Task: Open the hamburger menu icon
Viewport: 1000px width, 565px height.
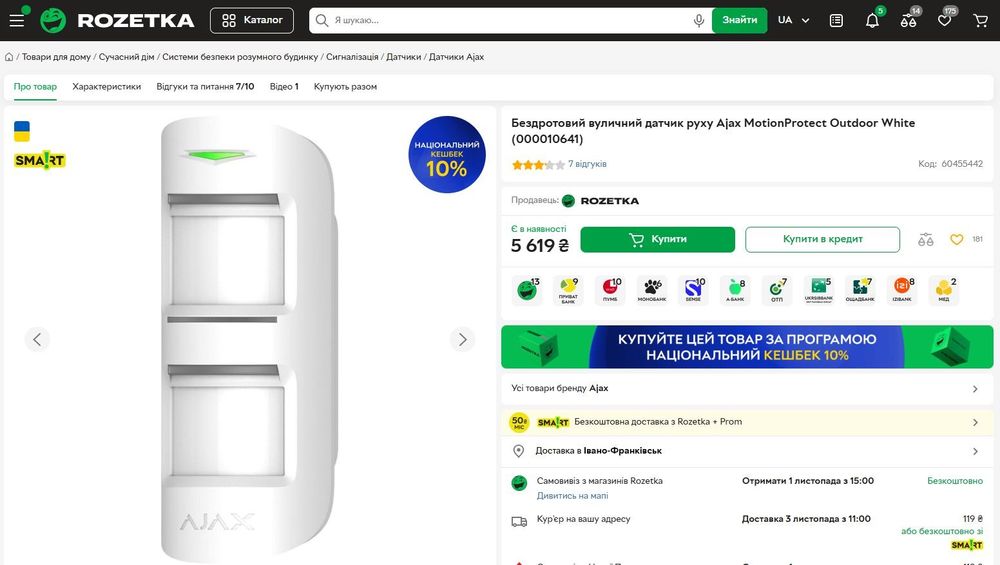Action: 17,20
